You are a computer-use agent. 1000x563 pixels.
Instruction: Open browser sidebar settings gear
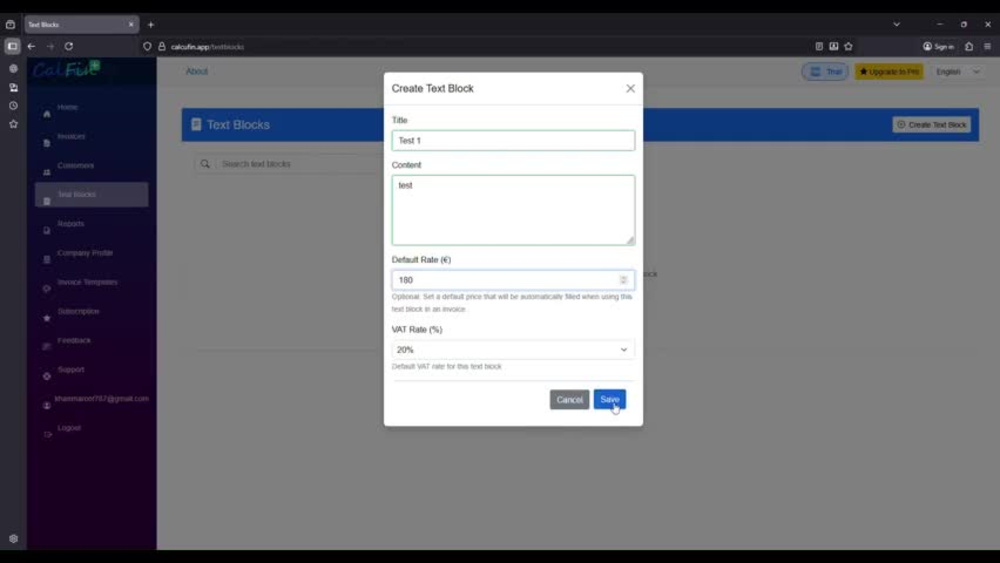point(13,539)
